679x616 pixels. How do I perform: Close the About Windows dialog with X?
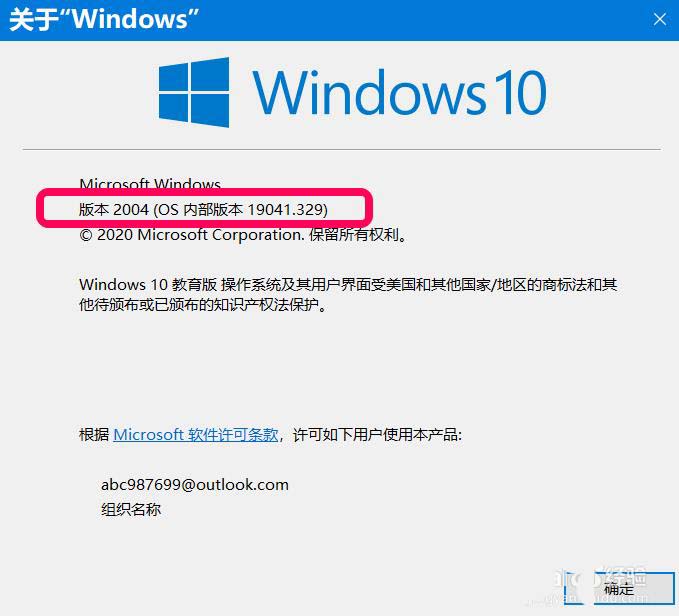point(660,19)
